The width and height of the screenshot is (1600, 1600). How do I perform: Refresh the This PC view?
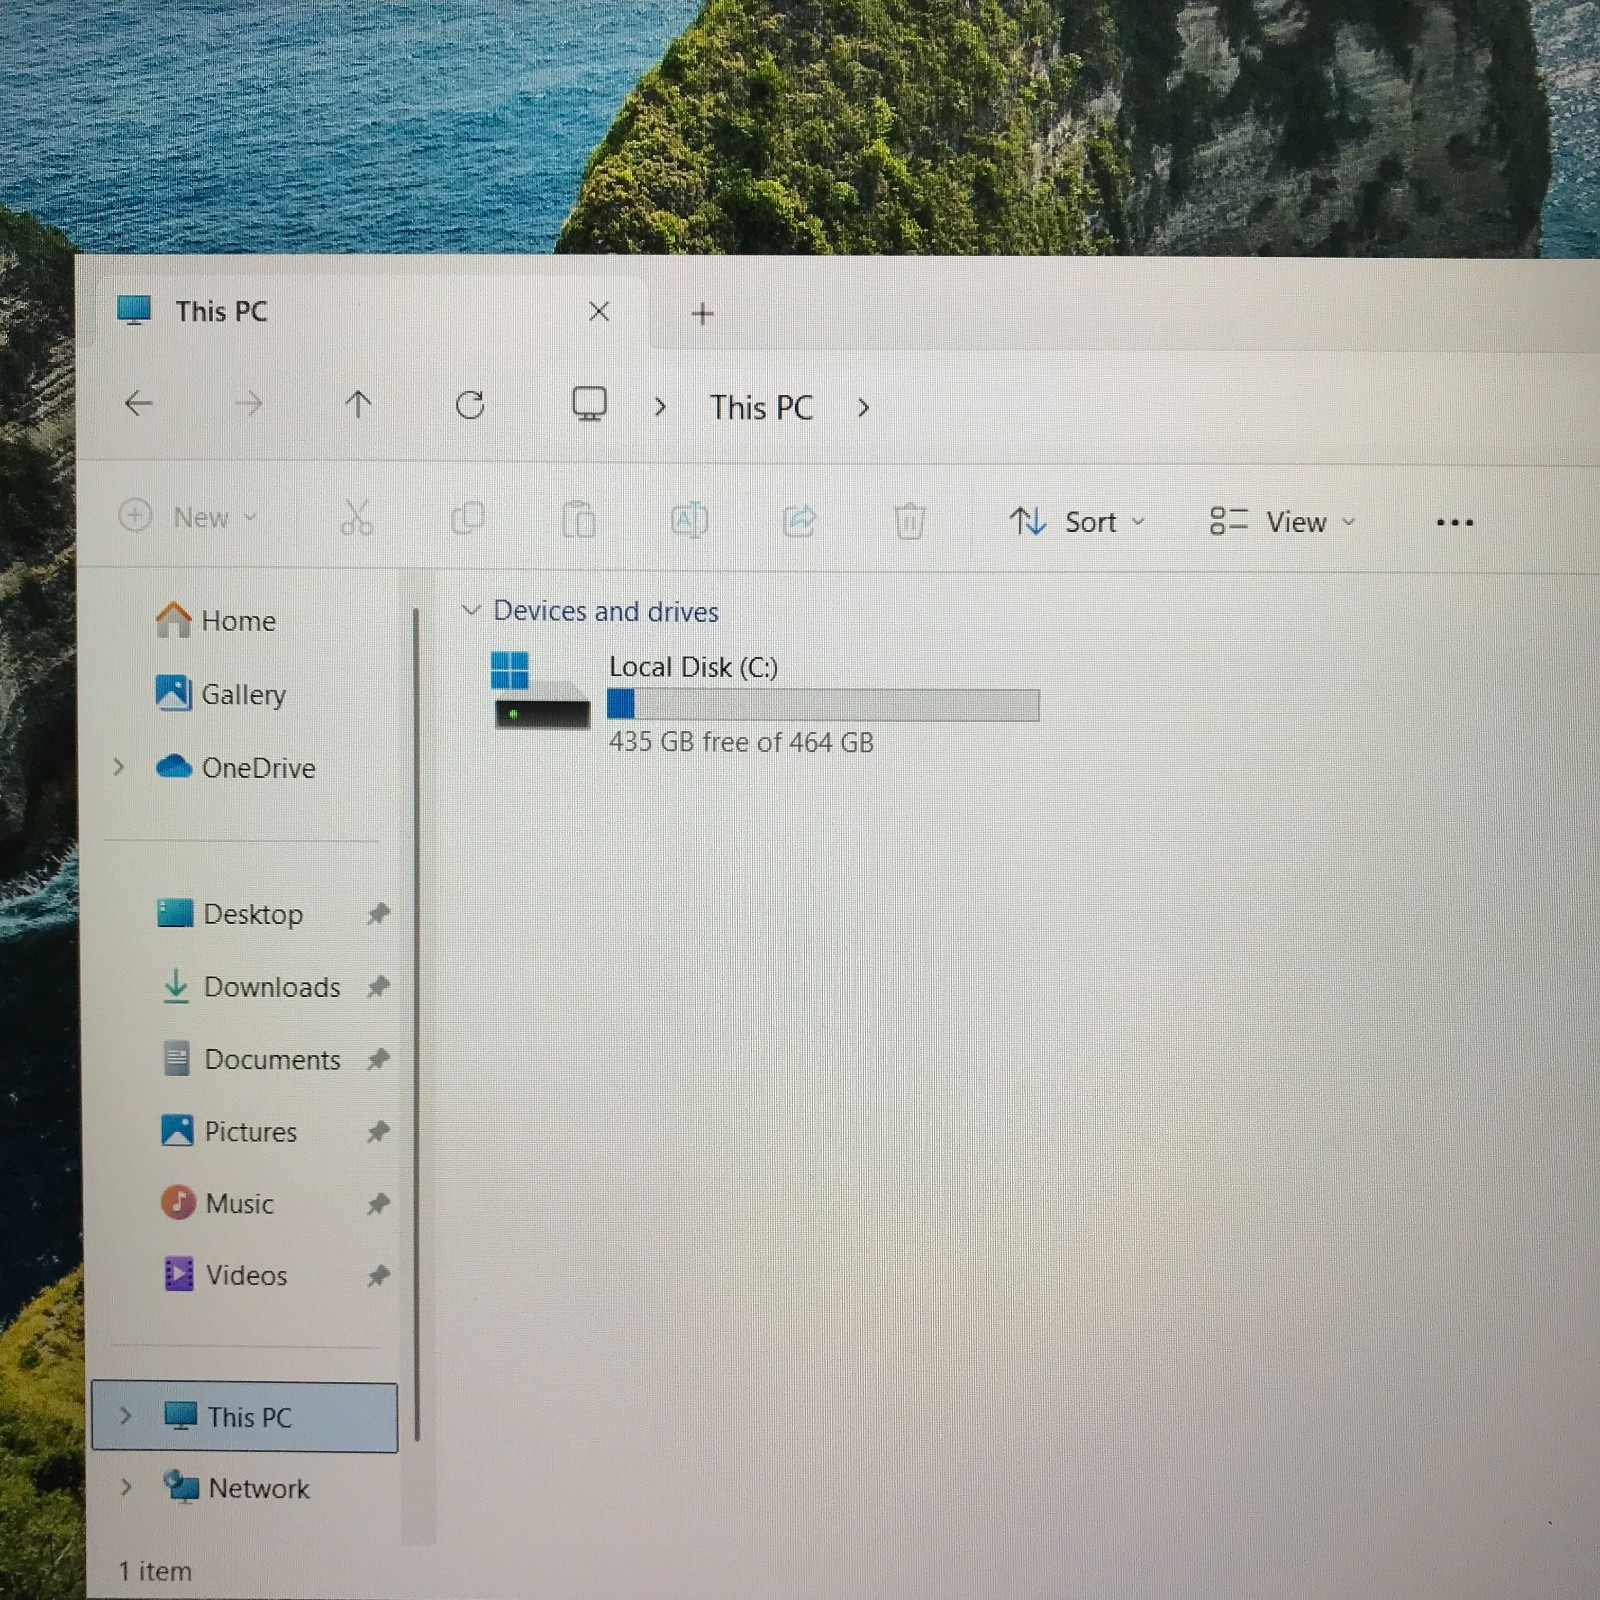tap(470, 404)
